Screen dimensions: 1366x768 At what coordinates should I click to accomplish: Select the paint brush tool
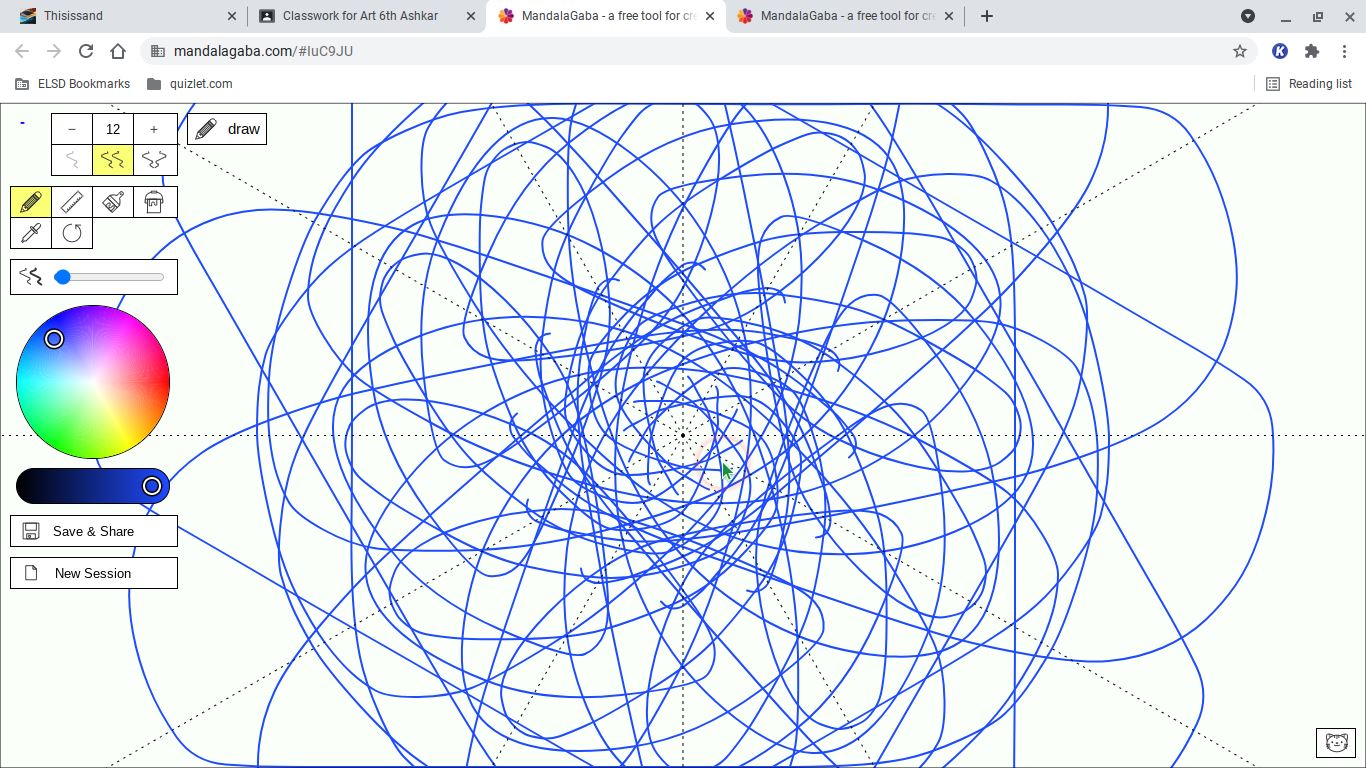click(113, 202)
